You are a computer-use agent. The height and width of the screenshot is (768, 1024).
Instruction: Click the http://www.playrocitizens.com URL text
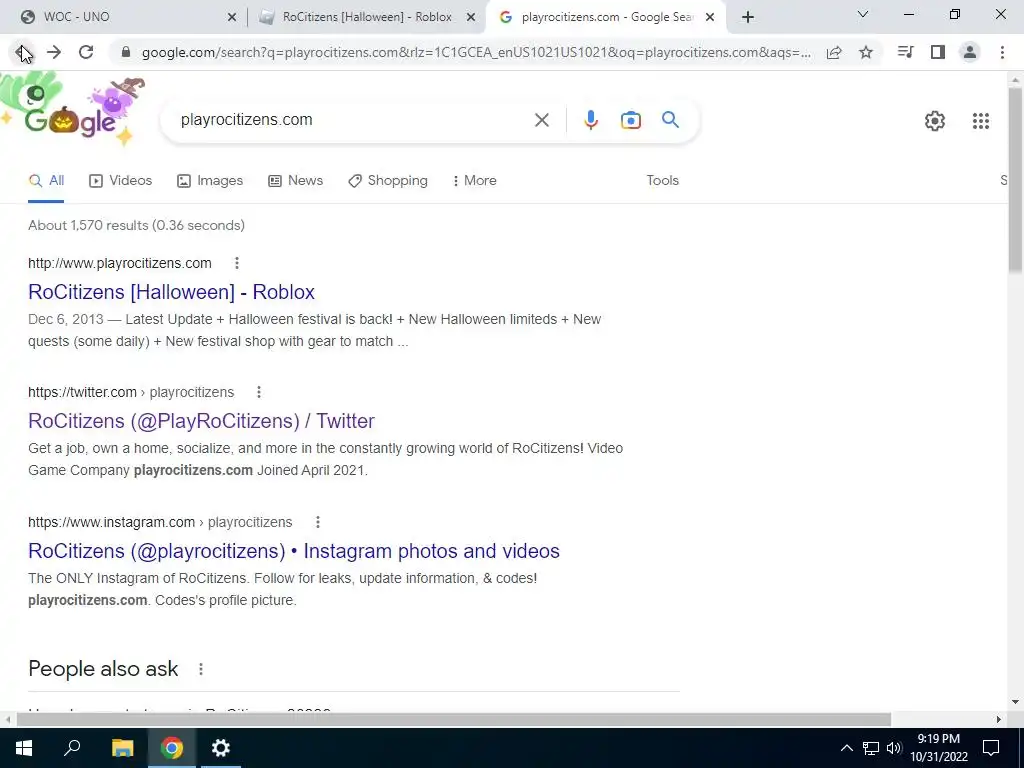120,263
